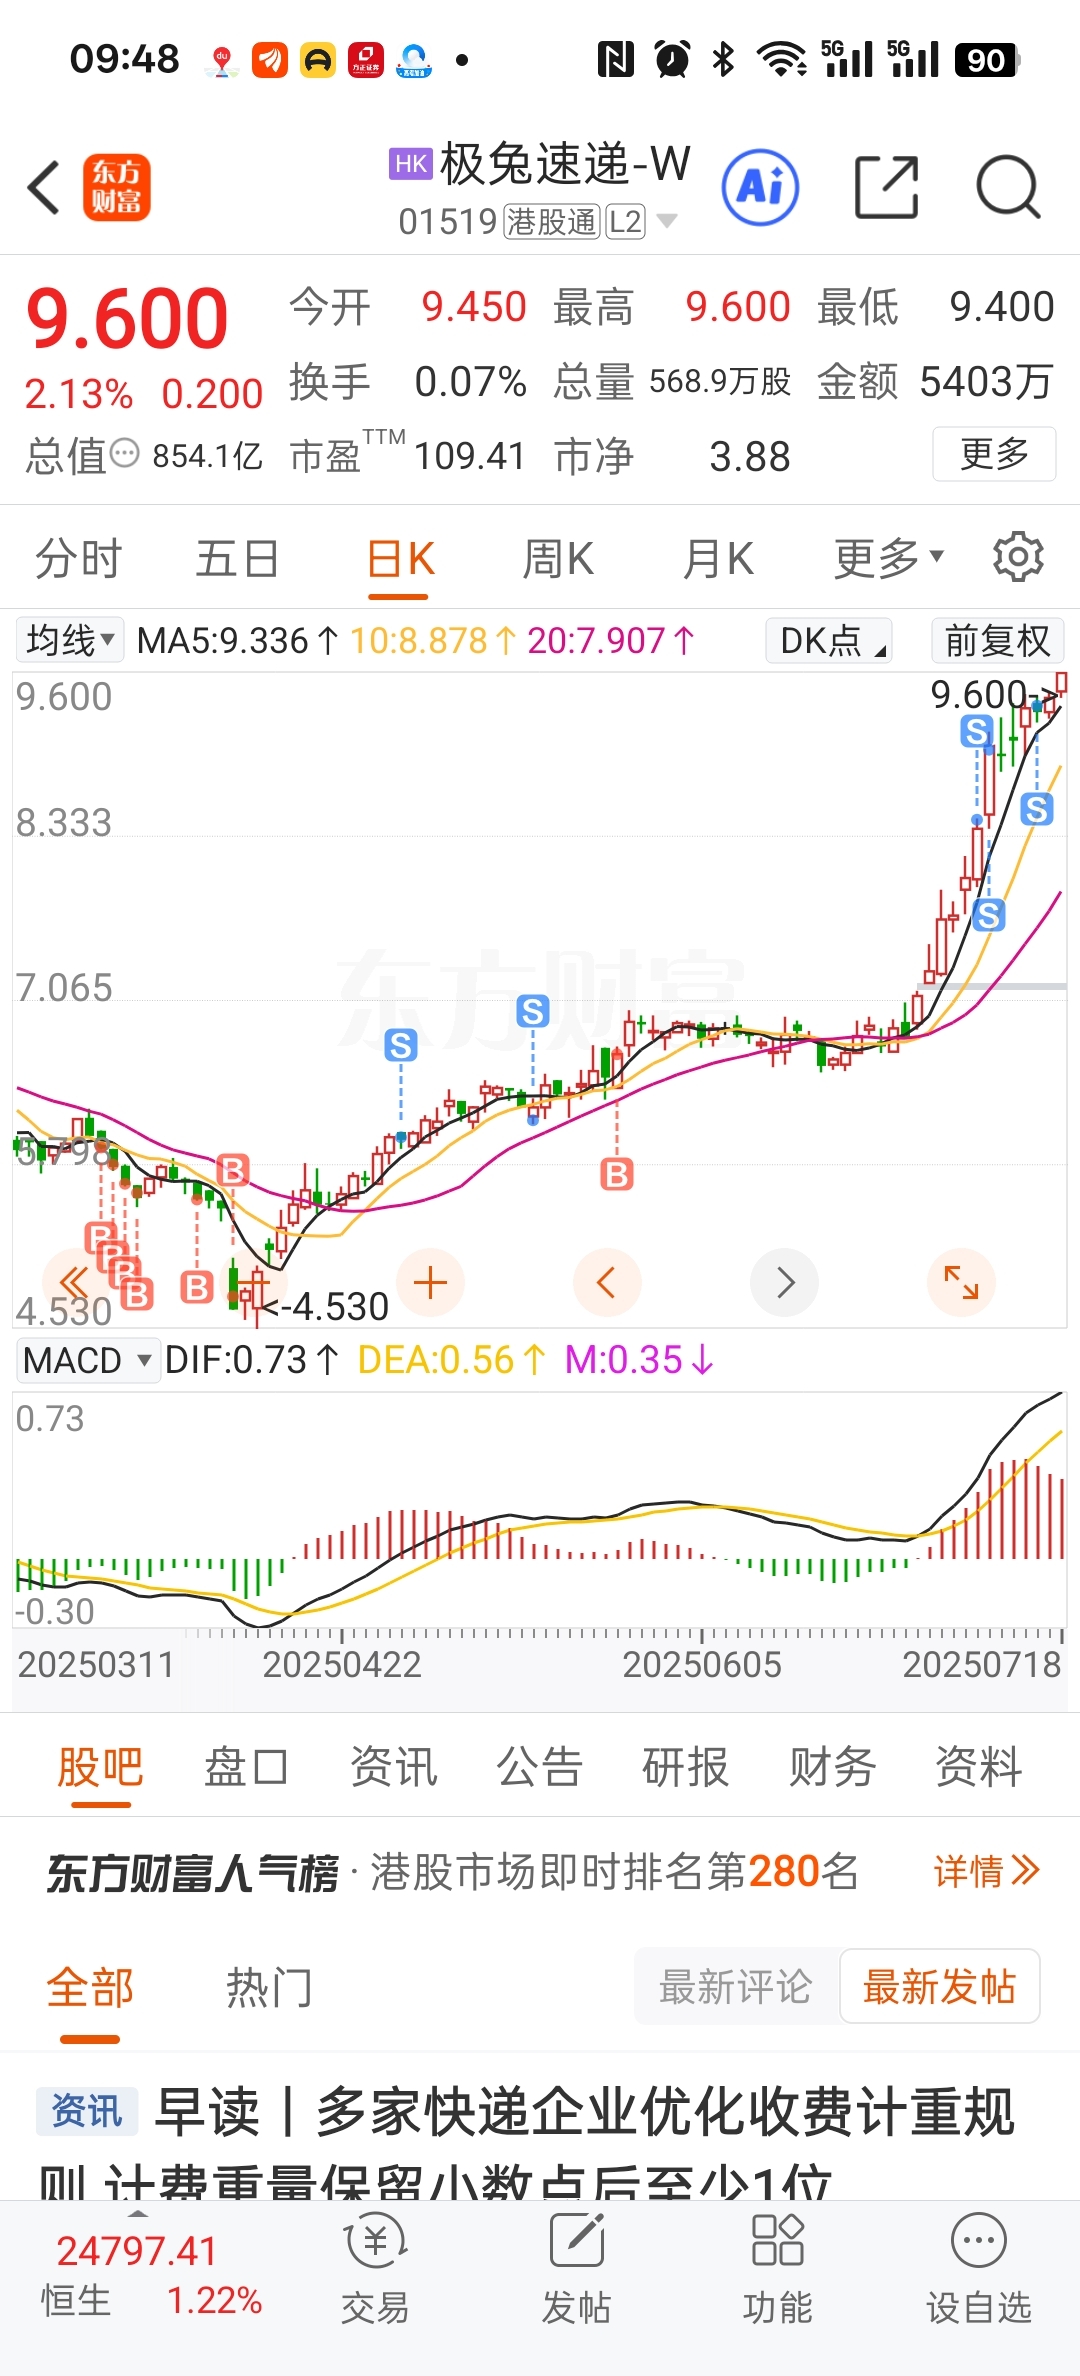This screenshot has height=2376, width=1080.
Task: Open the 发帖 post icon
Action: [x=576, y=2270]
